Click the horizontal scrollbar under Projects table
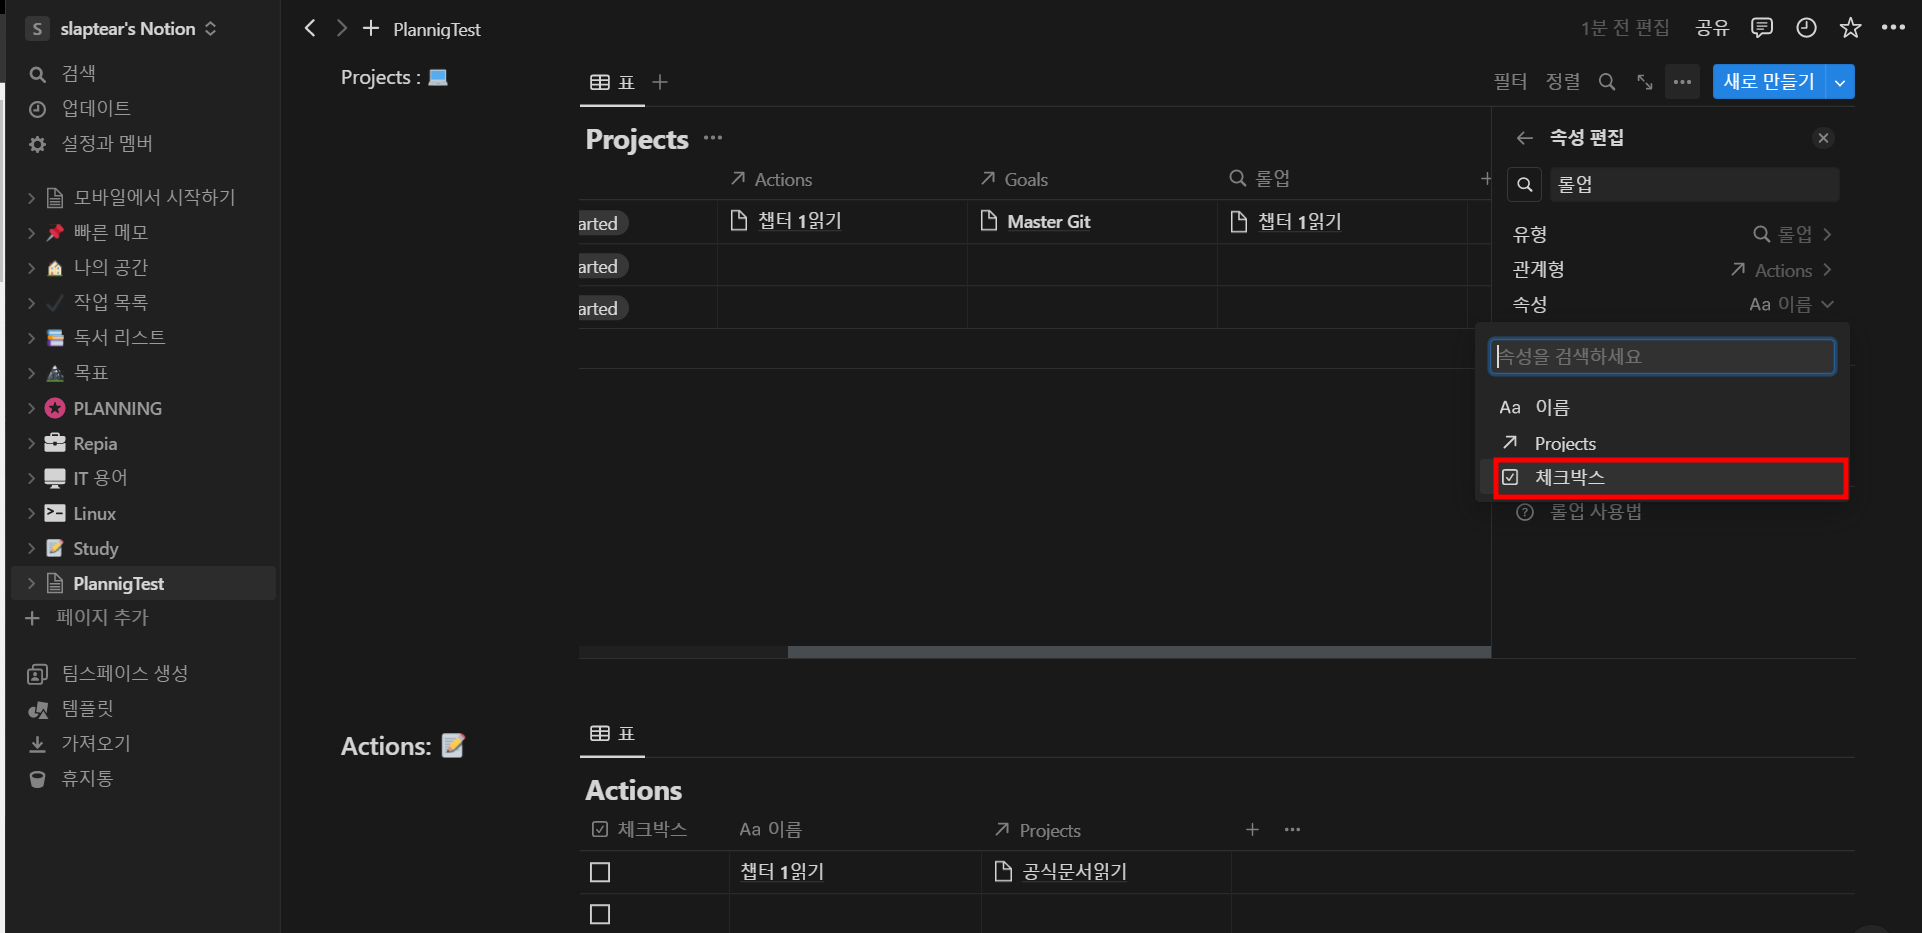 pos(1138,652)
